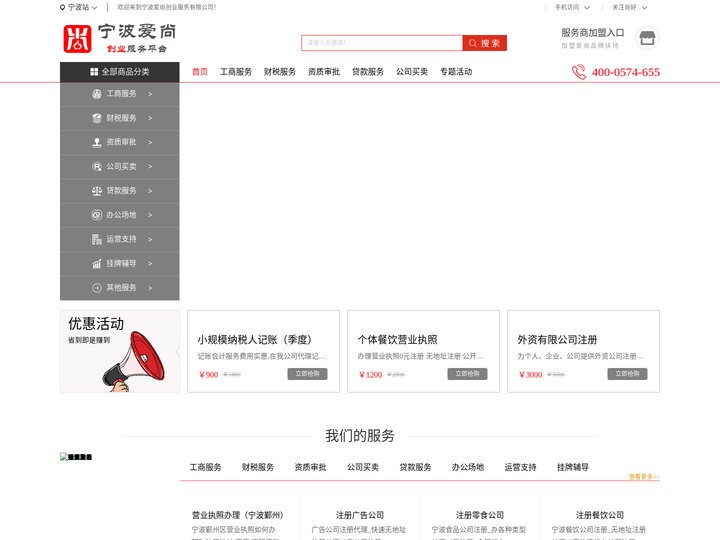Open 营业执照办理（宁波鄞州） service
This screenshot has height=540, width=720.
coord(237,515)
